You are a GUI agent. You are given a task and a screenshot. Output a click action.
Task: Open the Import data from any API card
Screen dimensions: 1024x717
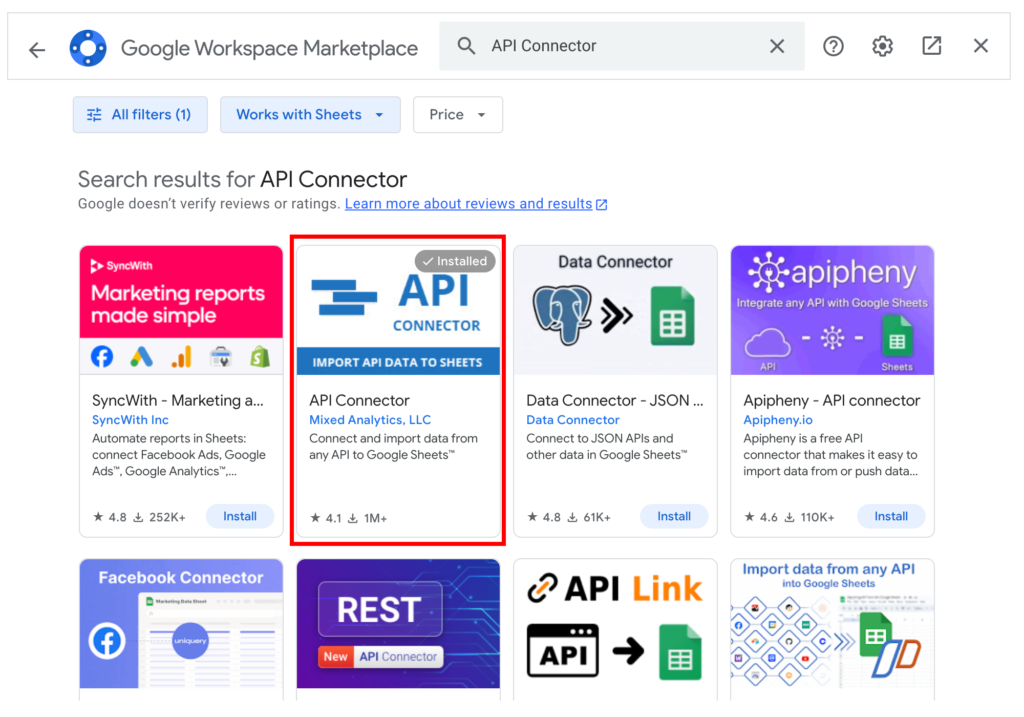click(832, 629)
